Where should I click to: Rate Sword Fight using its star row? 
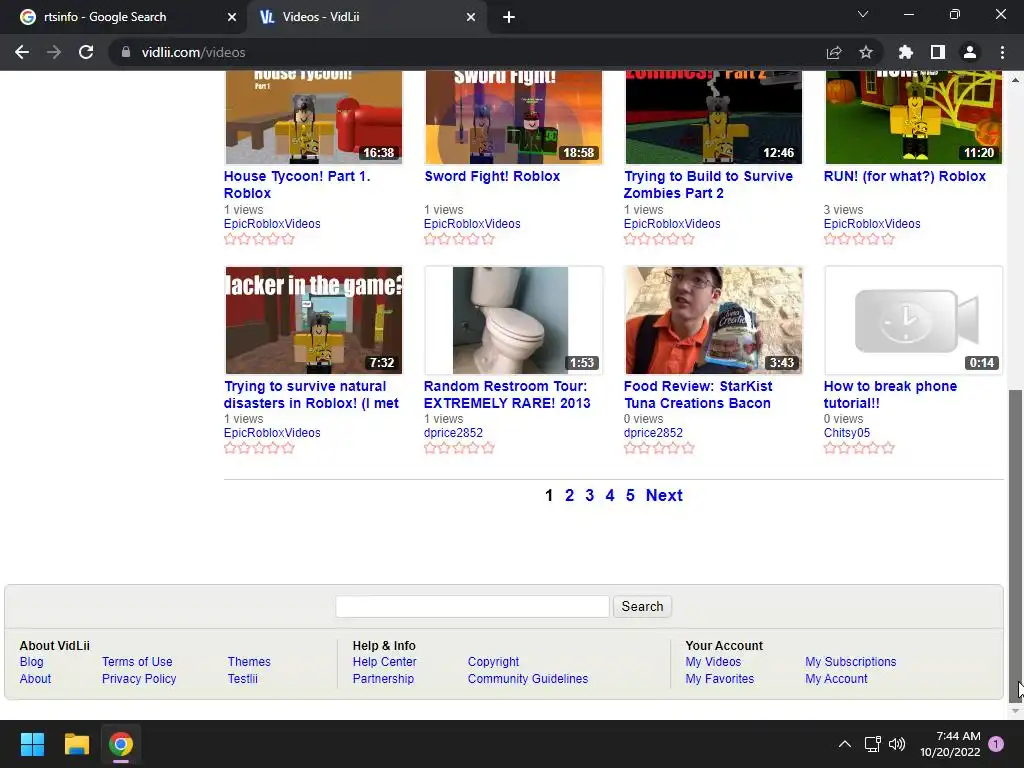click(x=459, y=239)
